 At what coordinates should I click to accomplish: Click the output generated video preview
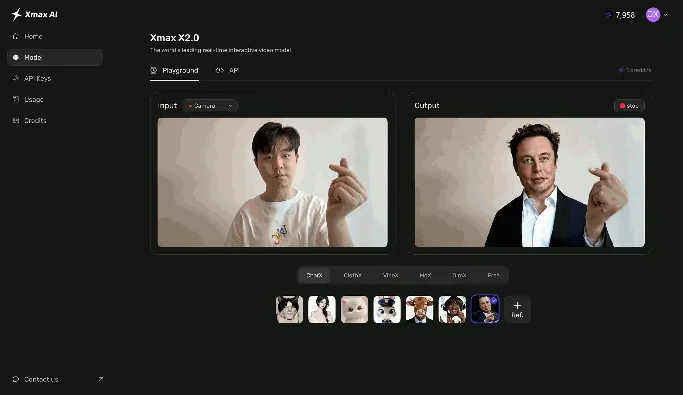(530, 182)
